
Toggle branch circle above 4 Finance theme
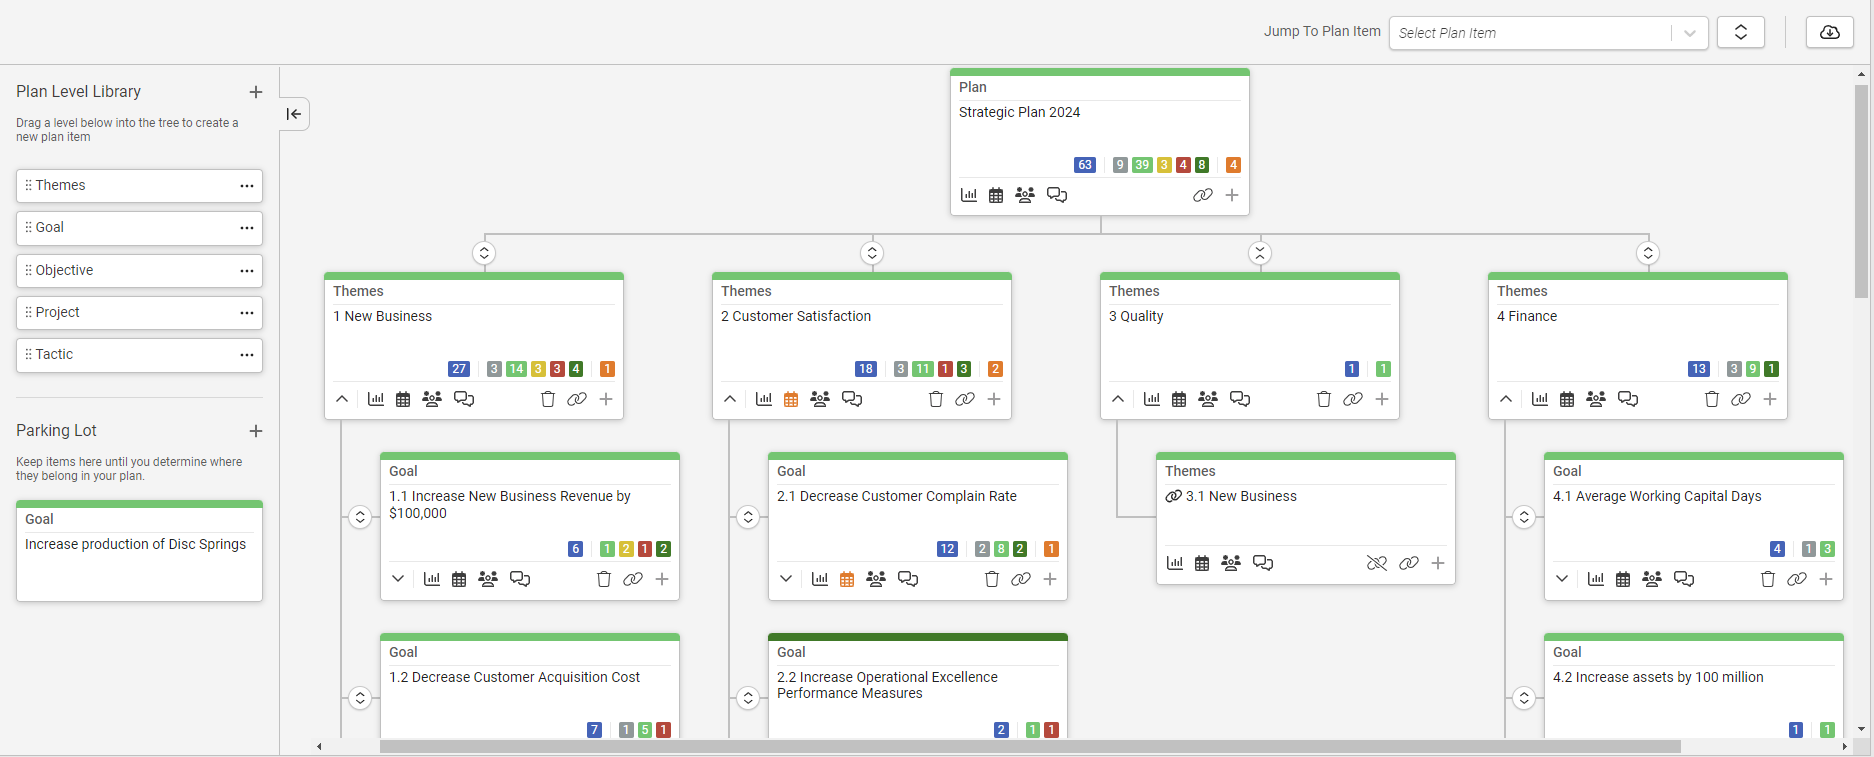(x=1648, y=253)
